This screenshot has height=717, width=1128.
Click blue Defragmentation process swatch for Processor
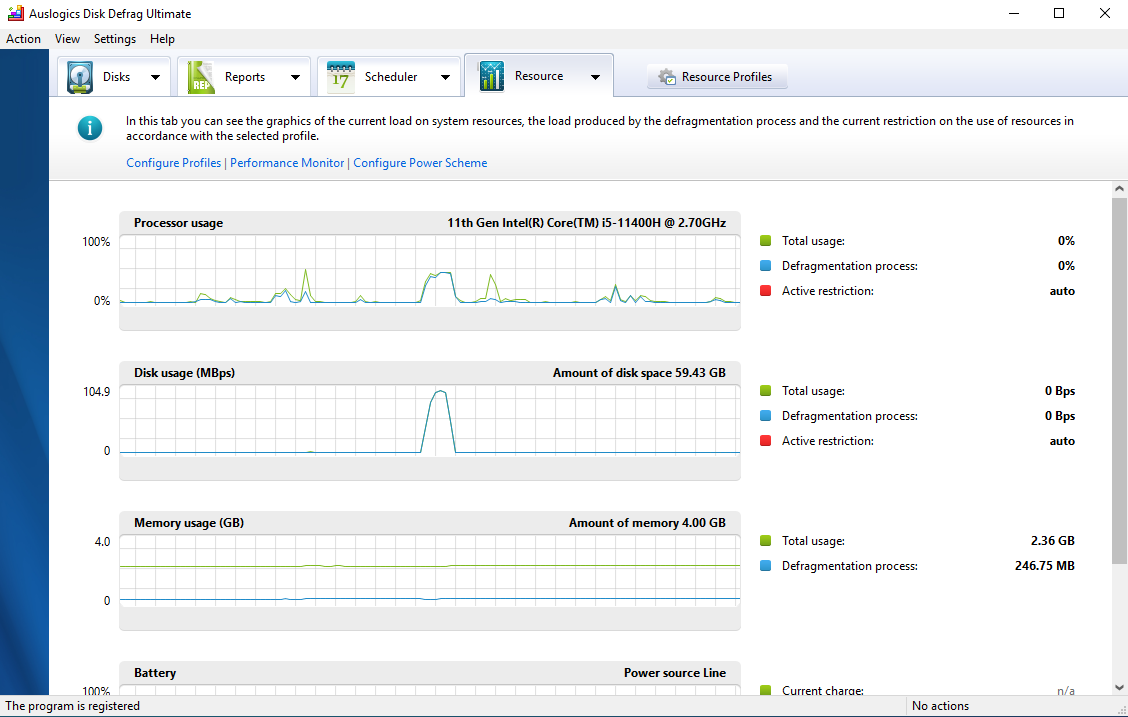coord(765,266)
